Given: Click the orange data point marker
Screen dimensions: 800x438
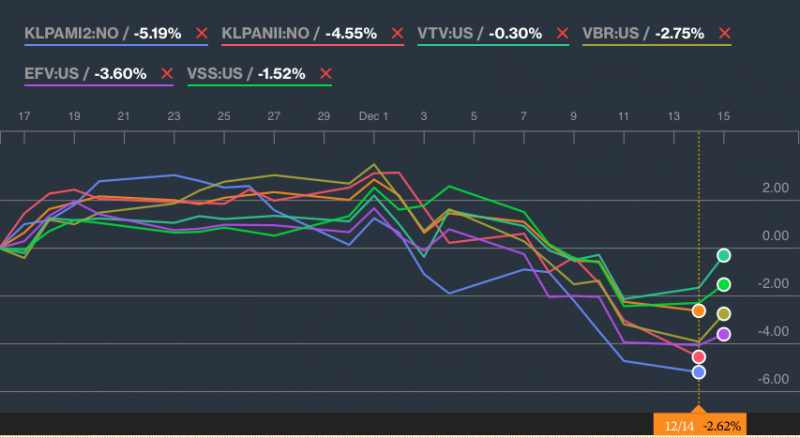Looking at the screenshot, I should [698, 310].
